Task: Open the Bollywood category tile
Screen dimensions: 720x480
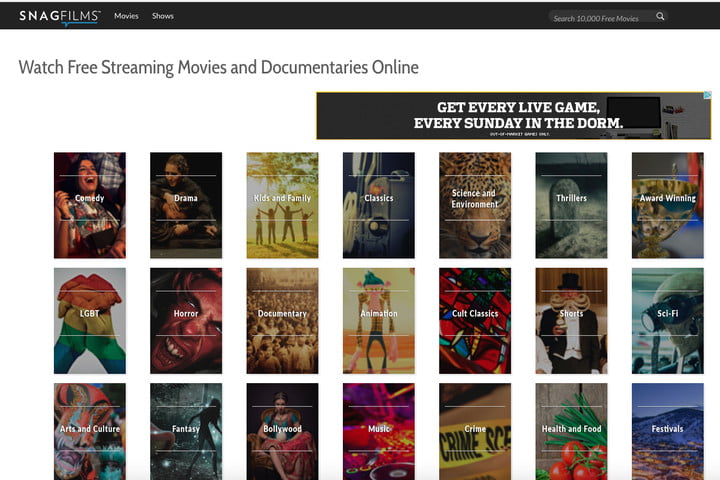Action: [x=282, y=432]
